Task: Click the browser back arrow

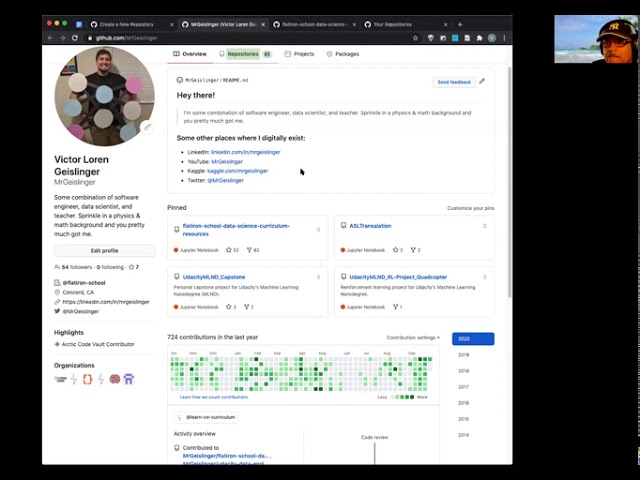Action: [x=50, y=38]
